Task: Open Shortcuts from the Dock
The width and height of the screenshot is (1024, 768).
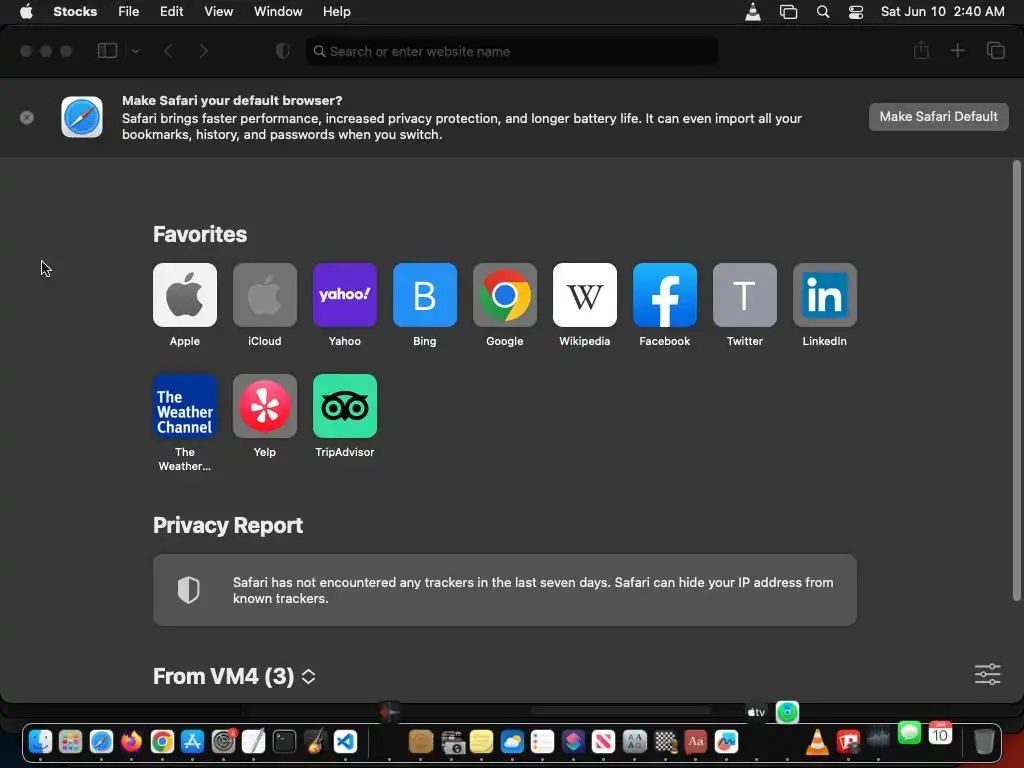Action: [573, 742]
